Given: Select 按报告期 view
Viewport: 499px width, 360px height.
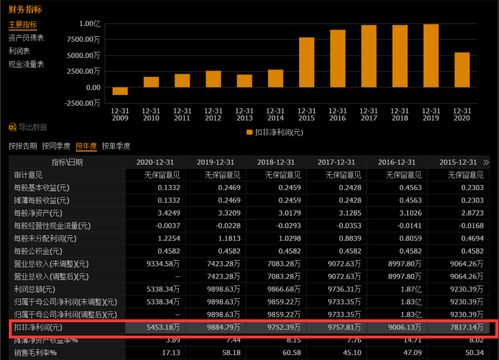Looking at the screenshot, I should [x=23, y=146].
